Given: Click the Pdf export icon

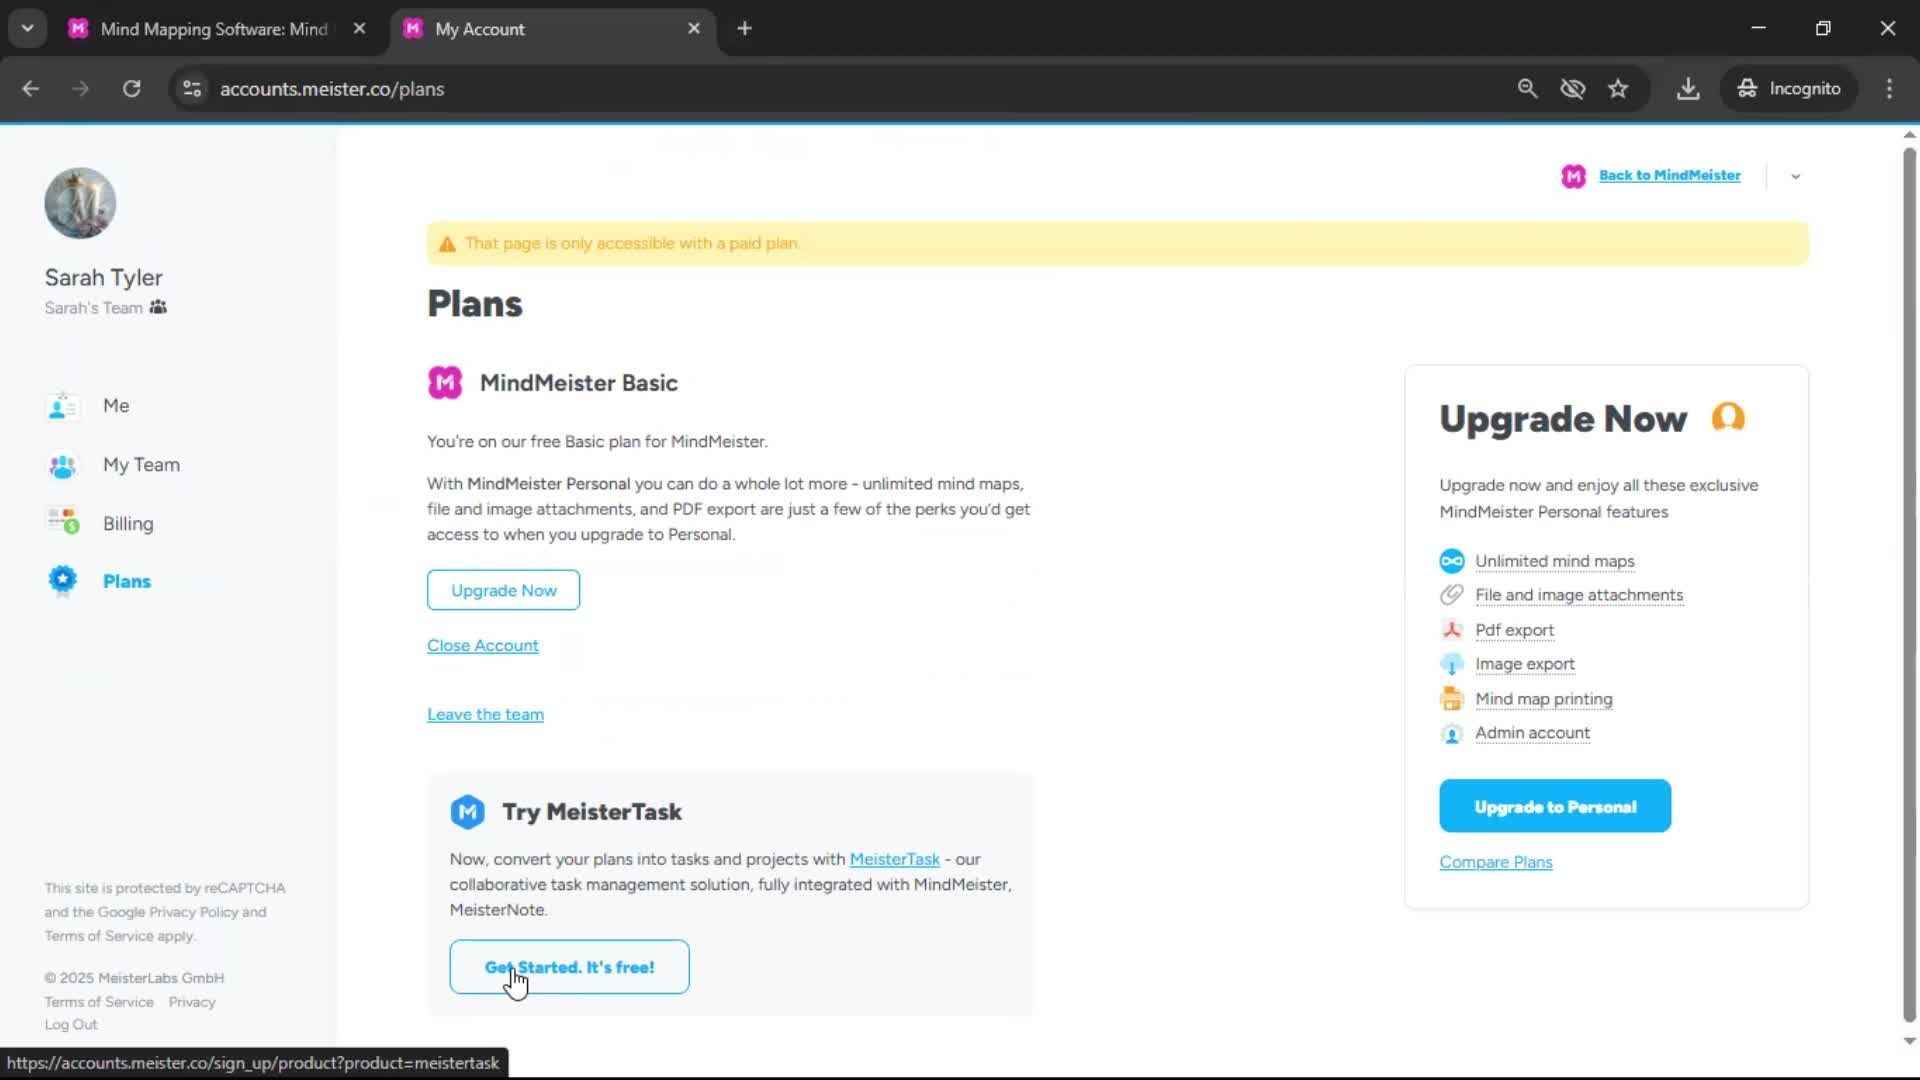Looking at the screenshot, I should click(x=1451, y=630).
